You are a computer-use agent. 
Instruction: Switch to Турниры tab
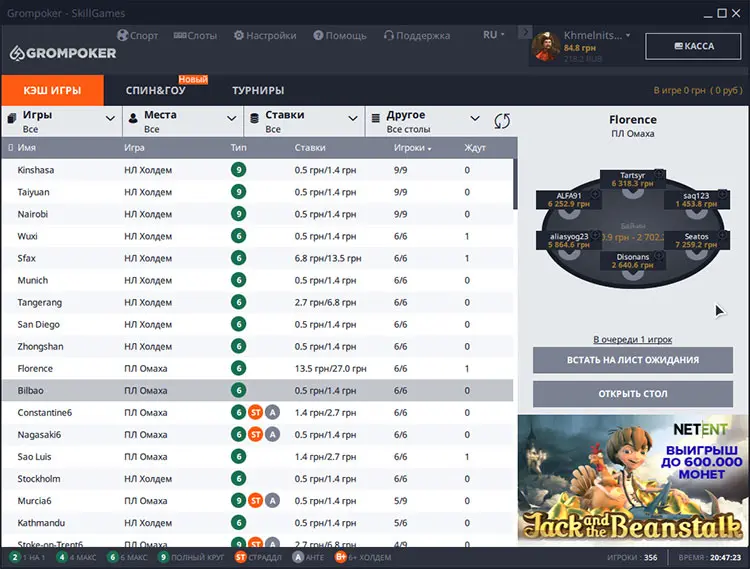[x=258, y=90]
